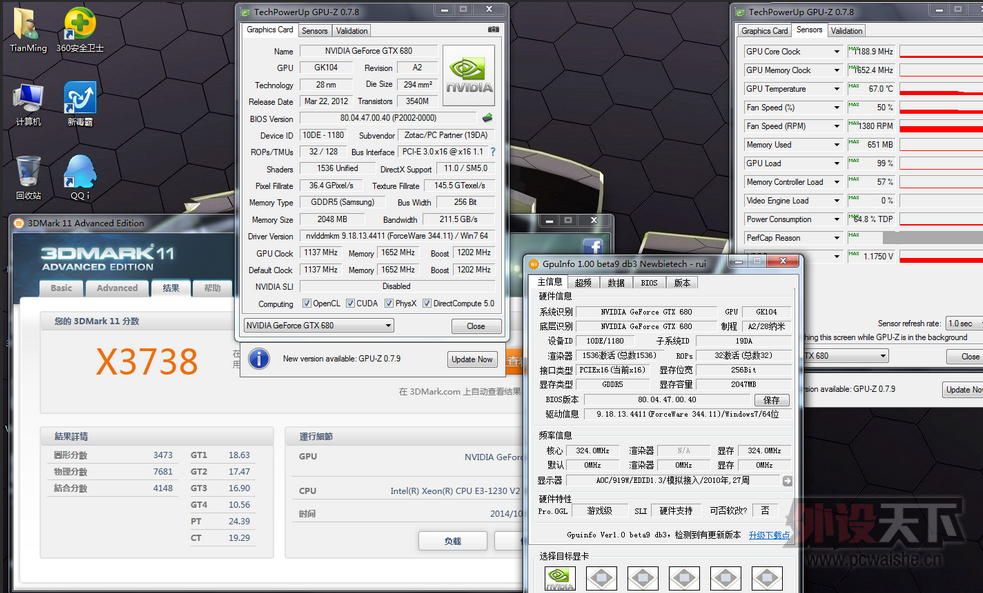The width and height of the screenshot is (983, 593).
Task: Click 3DMark 11 title bar icon
Action: click(x=19, y=223)
